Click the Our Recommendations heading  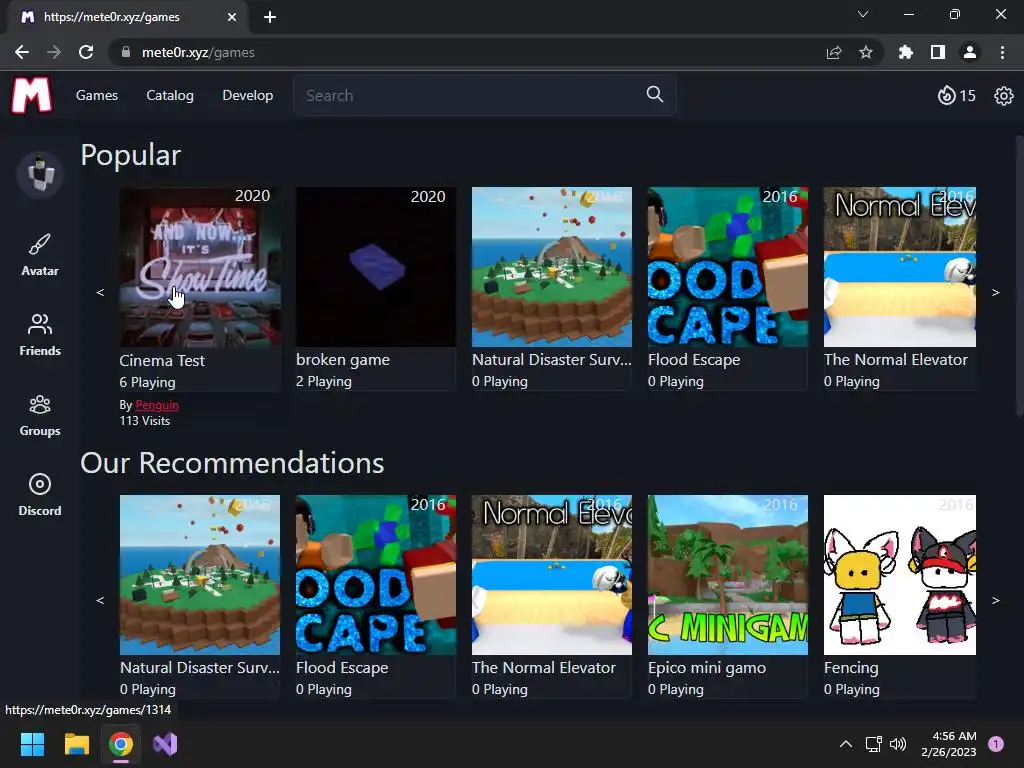[232, 463]
